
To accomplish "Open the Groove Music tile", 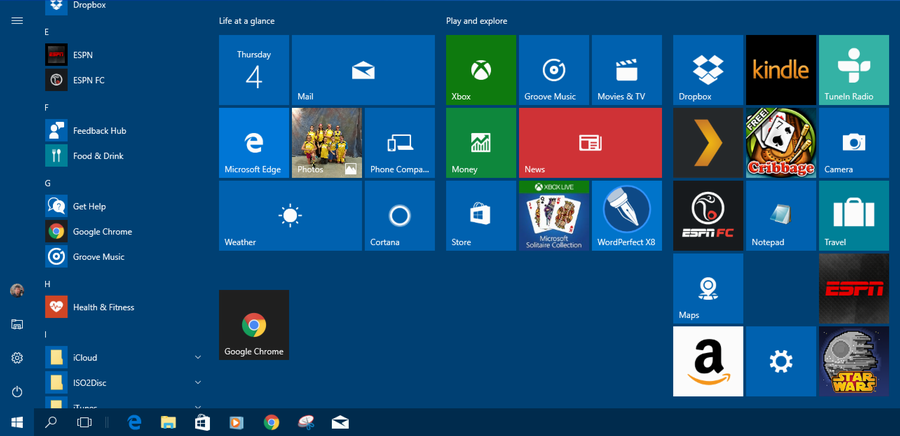I will [x=554, y=70].
